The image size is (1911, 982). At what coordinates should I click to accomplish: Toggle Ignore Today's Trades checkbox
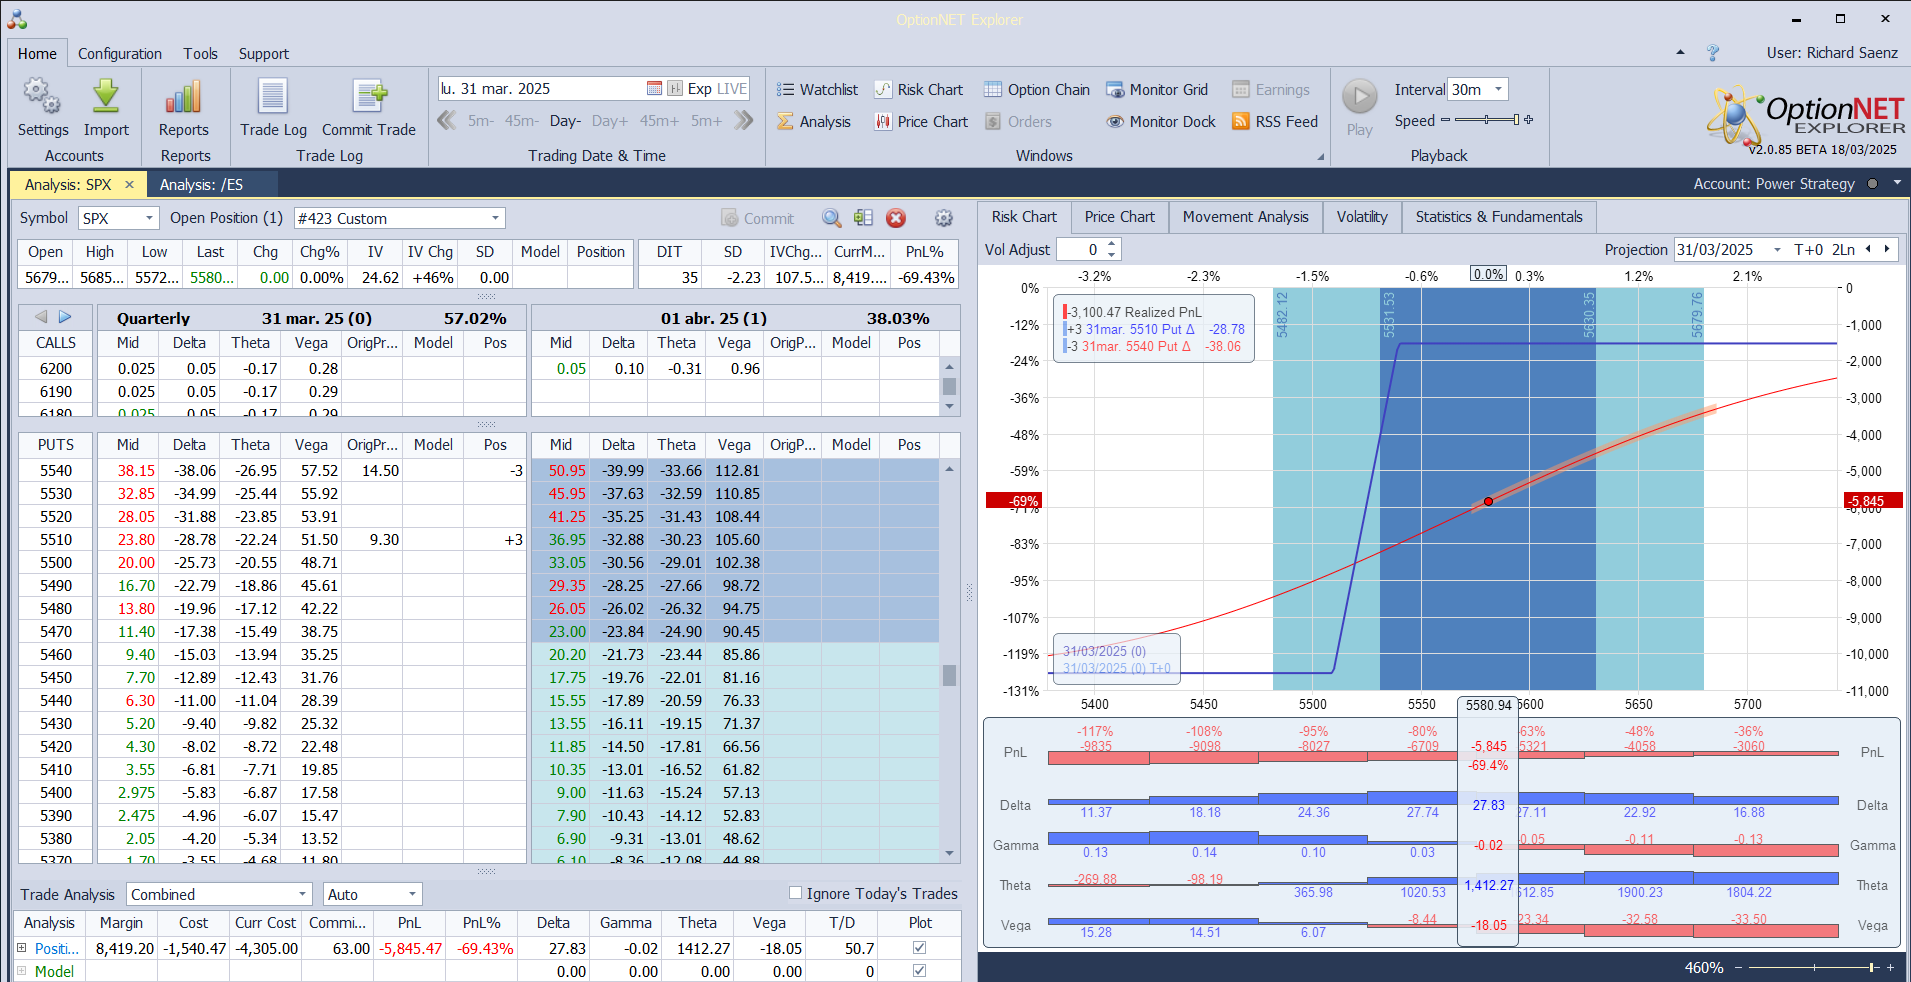[x=795, y=893]
